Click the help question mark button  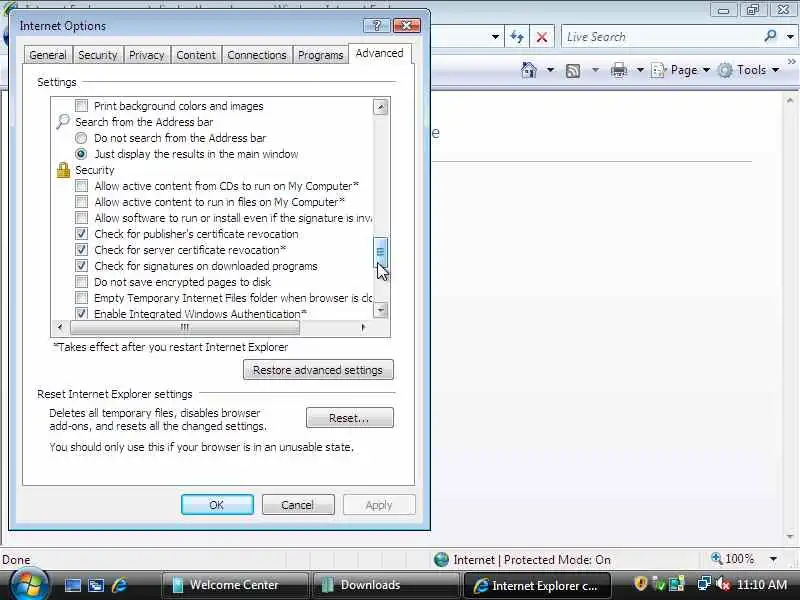click(x=377, y=26)
